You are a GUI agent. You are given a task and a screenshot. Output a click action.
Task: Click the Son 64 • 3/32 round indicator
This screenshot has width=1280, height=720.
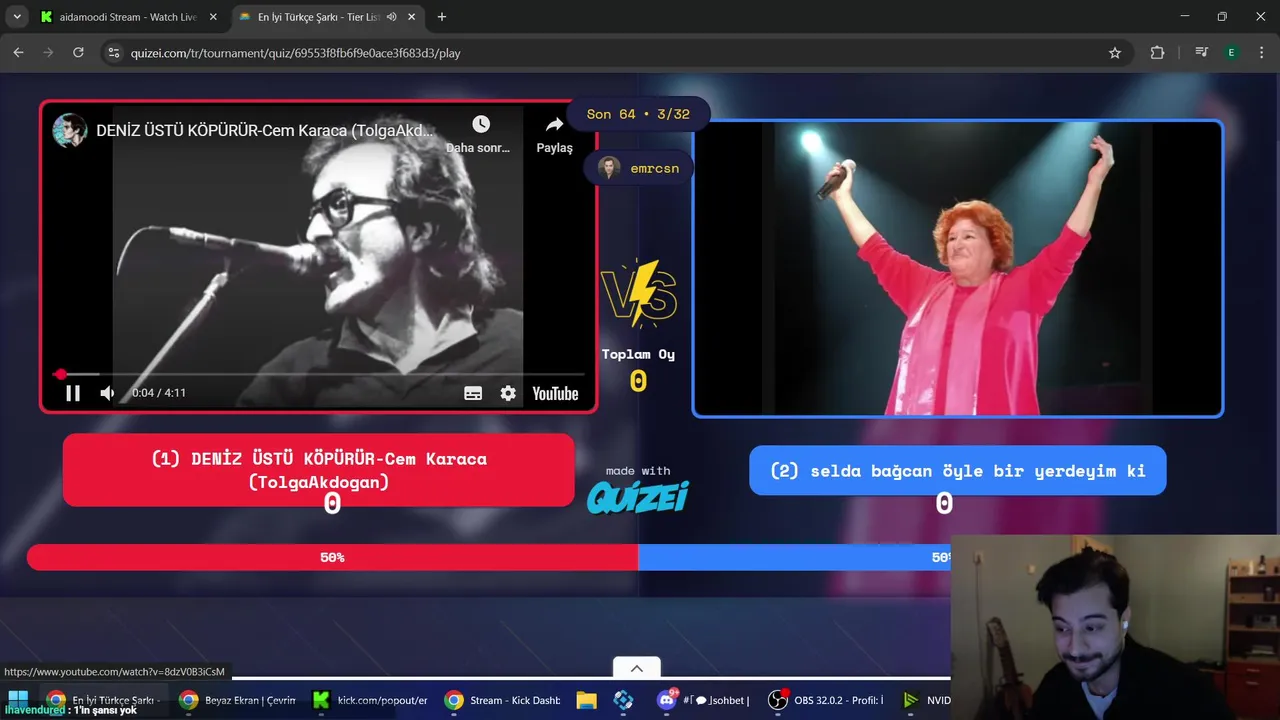pos(638,114)
